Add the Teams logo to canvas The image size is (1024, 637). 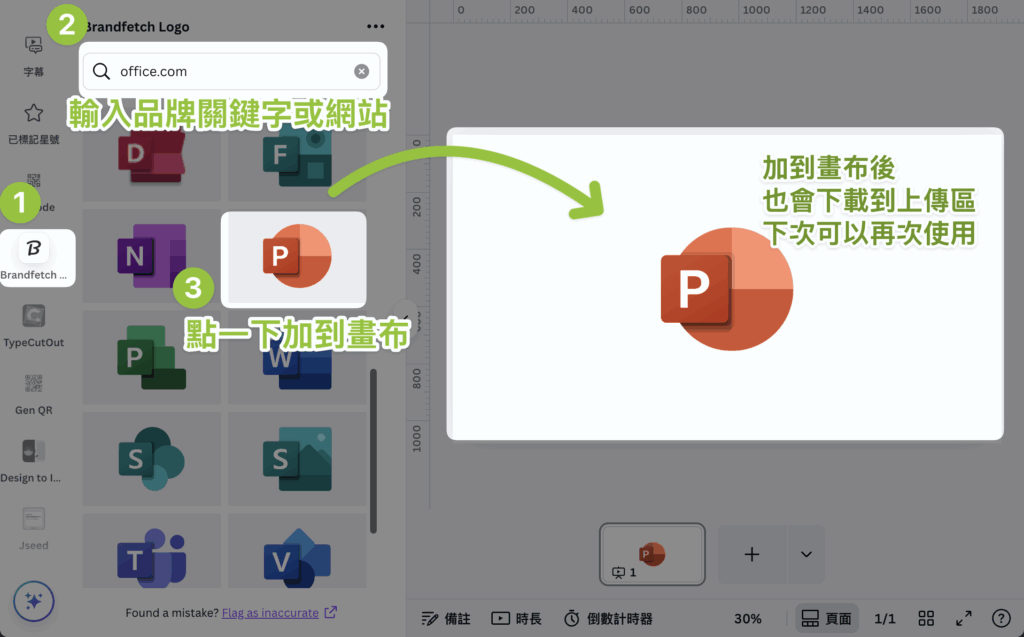pos(152,551)
